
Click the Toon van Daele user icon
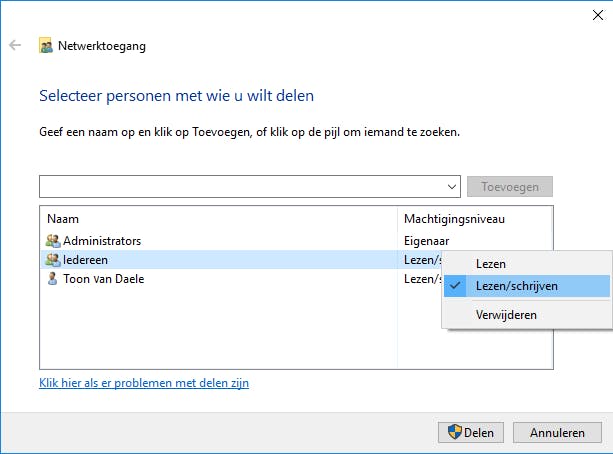click(53, 279)
